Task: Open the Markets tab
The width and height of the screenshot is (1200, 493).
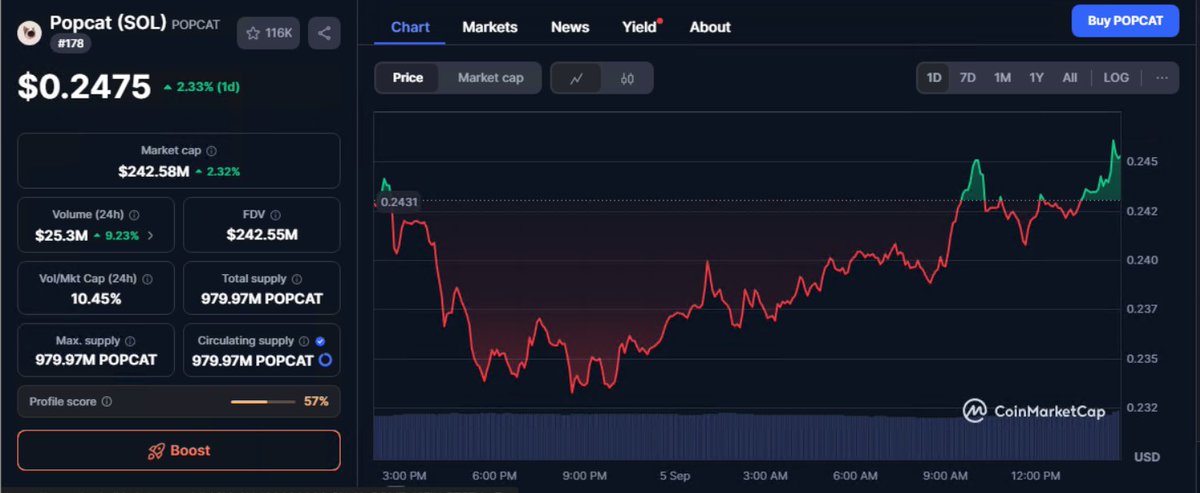Action: 490,27
